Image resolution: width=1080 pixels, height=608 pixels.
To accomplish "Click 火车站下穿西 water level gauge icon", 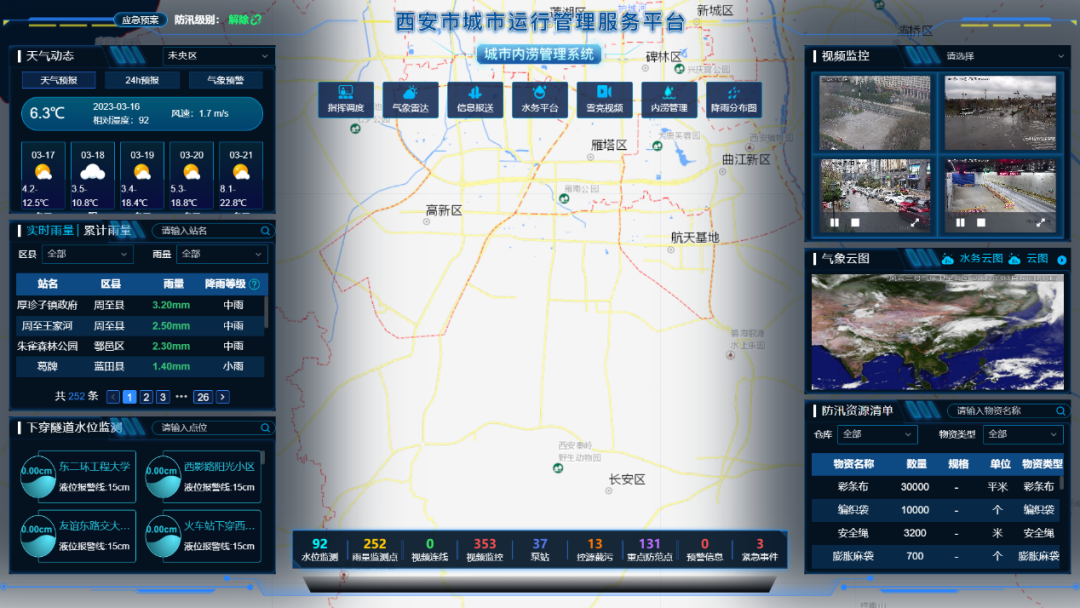I will (163, 536).
